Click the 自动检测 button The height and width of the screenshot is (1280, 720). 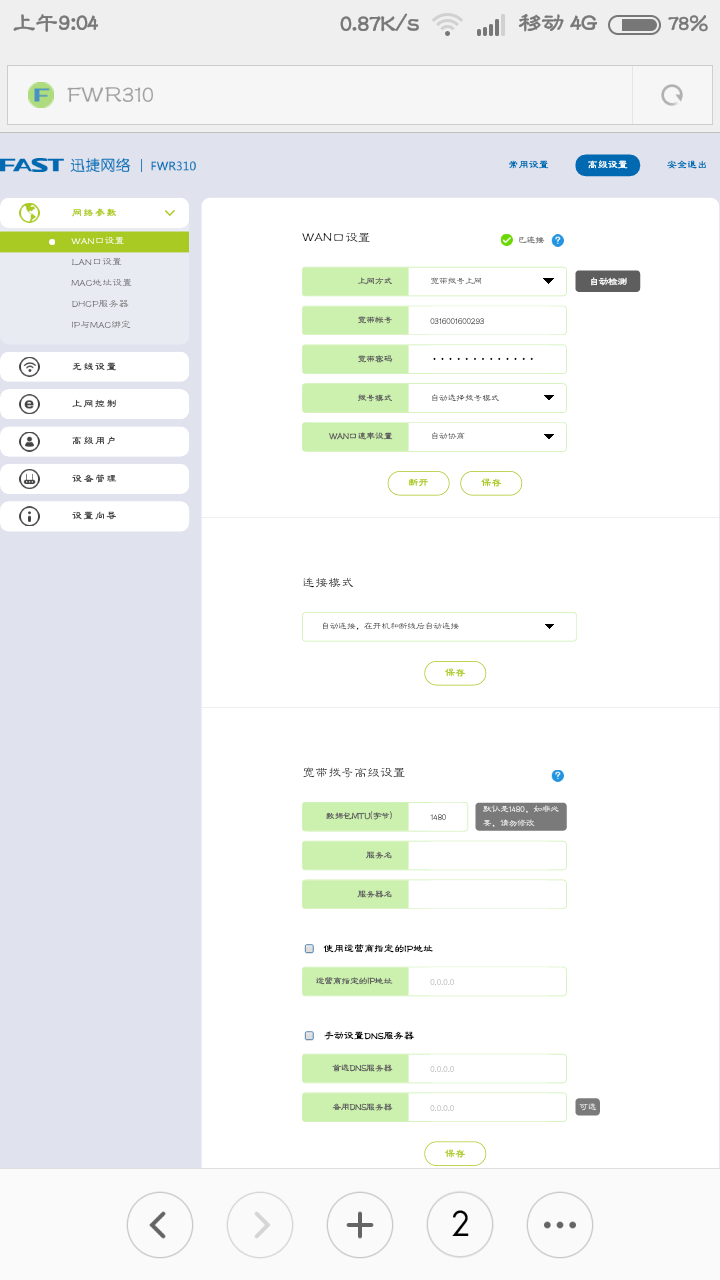point(608,282)
